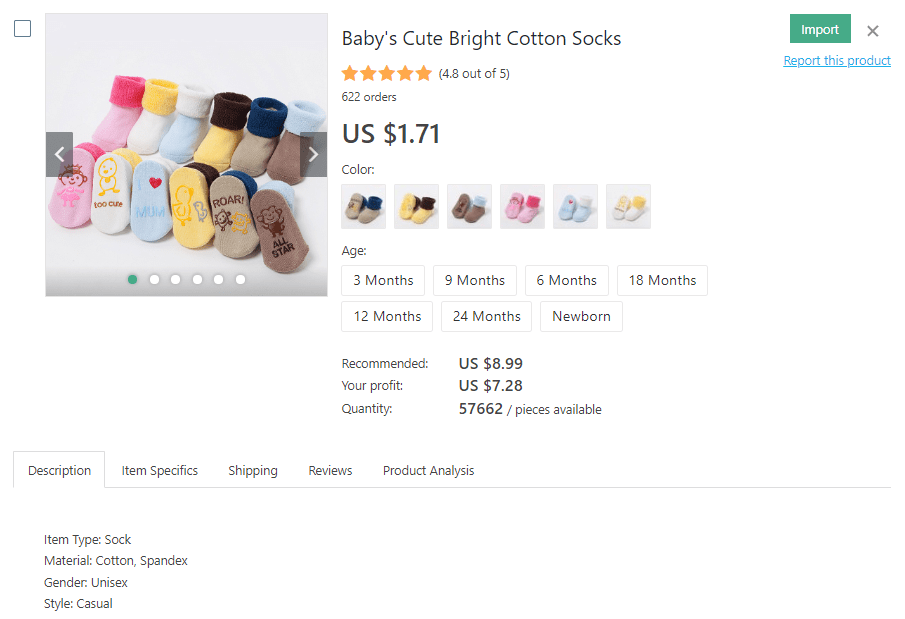Click the previous image arrow on the product photo

[60, 154]
